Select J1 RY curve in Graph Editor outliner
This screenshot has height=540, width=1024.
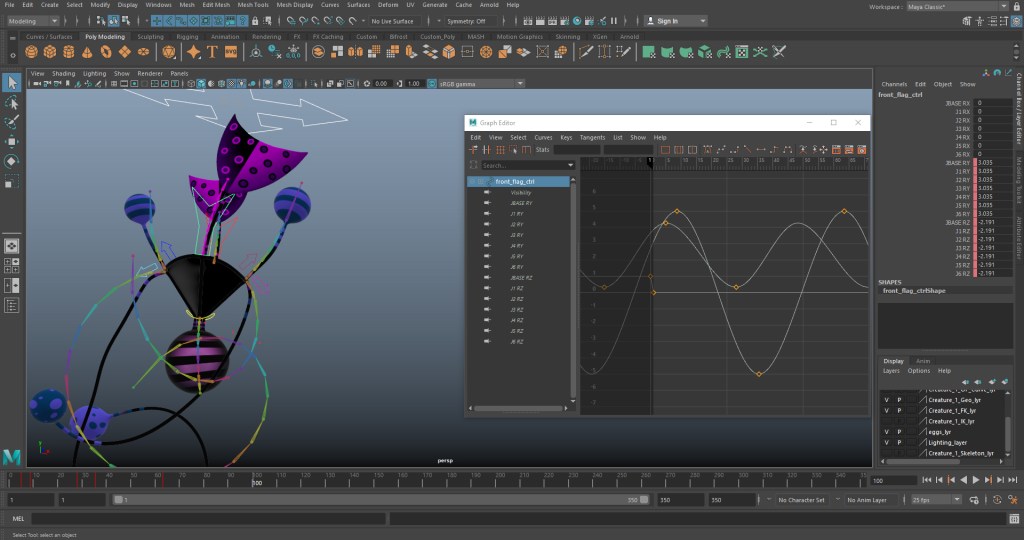point(517,214)
